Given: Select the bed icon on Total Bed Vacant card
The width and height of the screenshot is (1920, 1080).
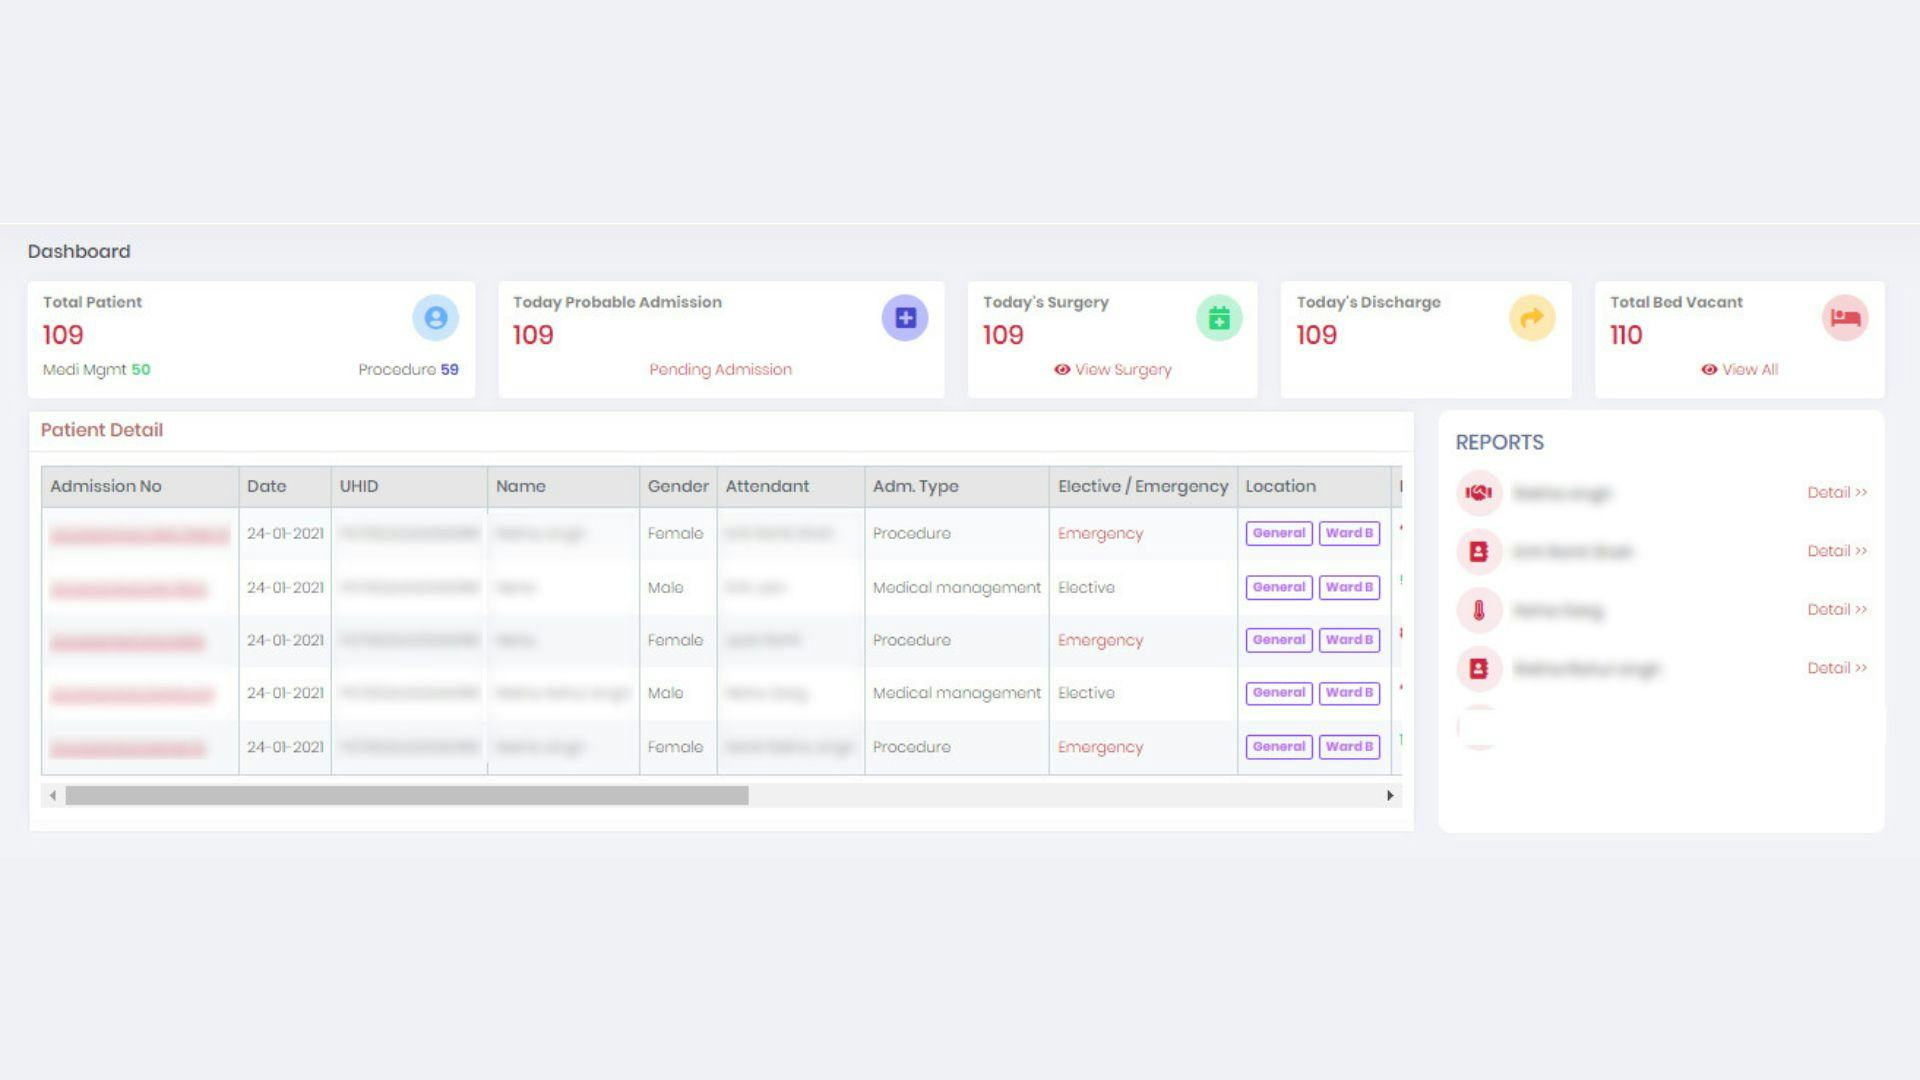Looking at the screenshot, I should pyautogui.click(x=1846, y=317).
